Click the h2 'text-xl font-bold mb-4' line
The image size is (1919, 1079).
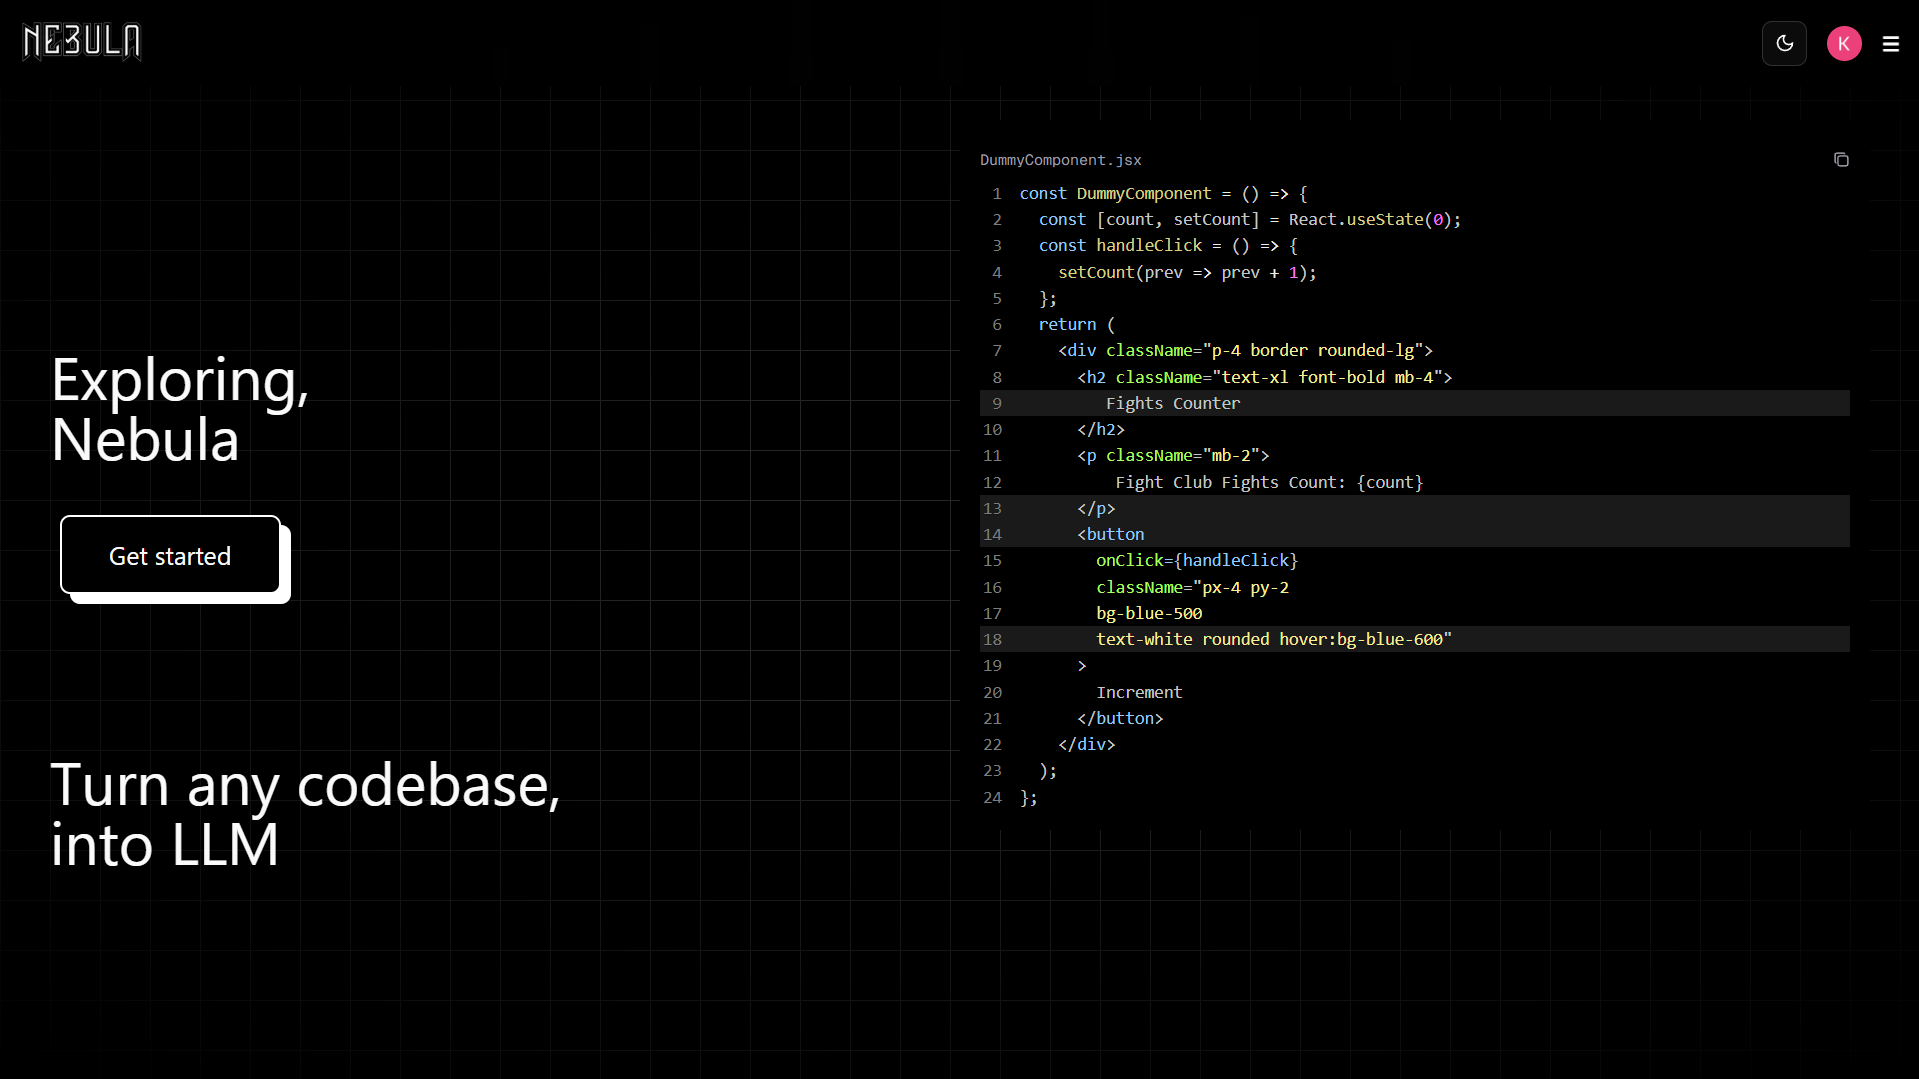pyautogui.click(x=1415, y=377)
